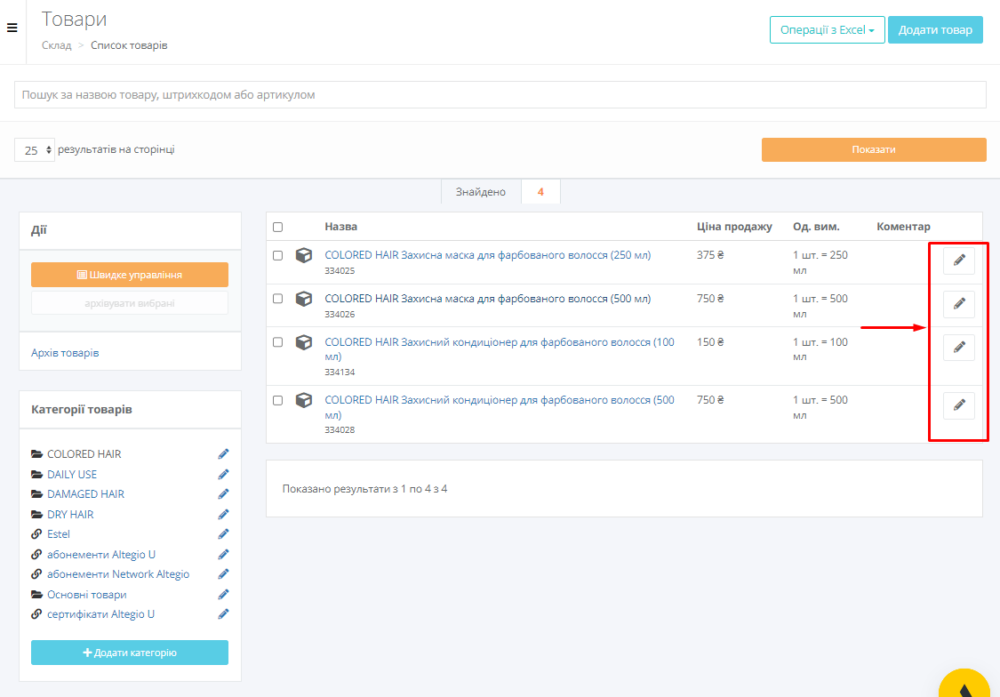
Task: Click the Estel link chain icon
Action: point(36,534)
